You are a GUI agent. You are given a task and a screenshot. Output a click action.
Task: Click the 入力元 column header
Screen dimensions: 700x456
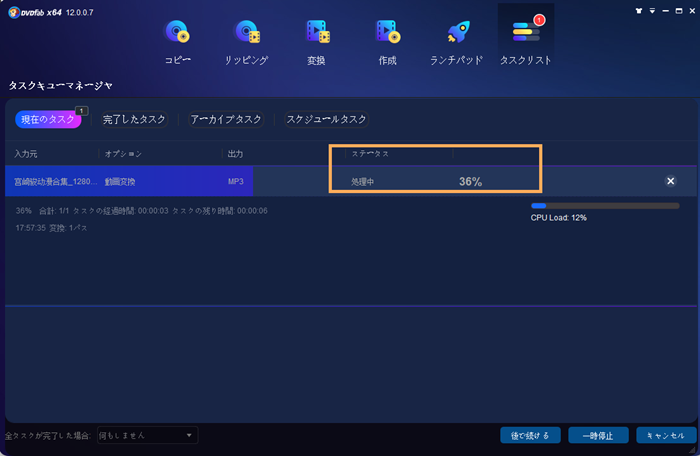pos(26,154)
